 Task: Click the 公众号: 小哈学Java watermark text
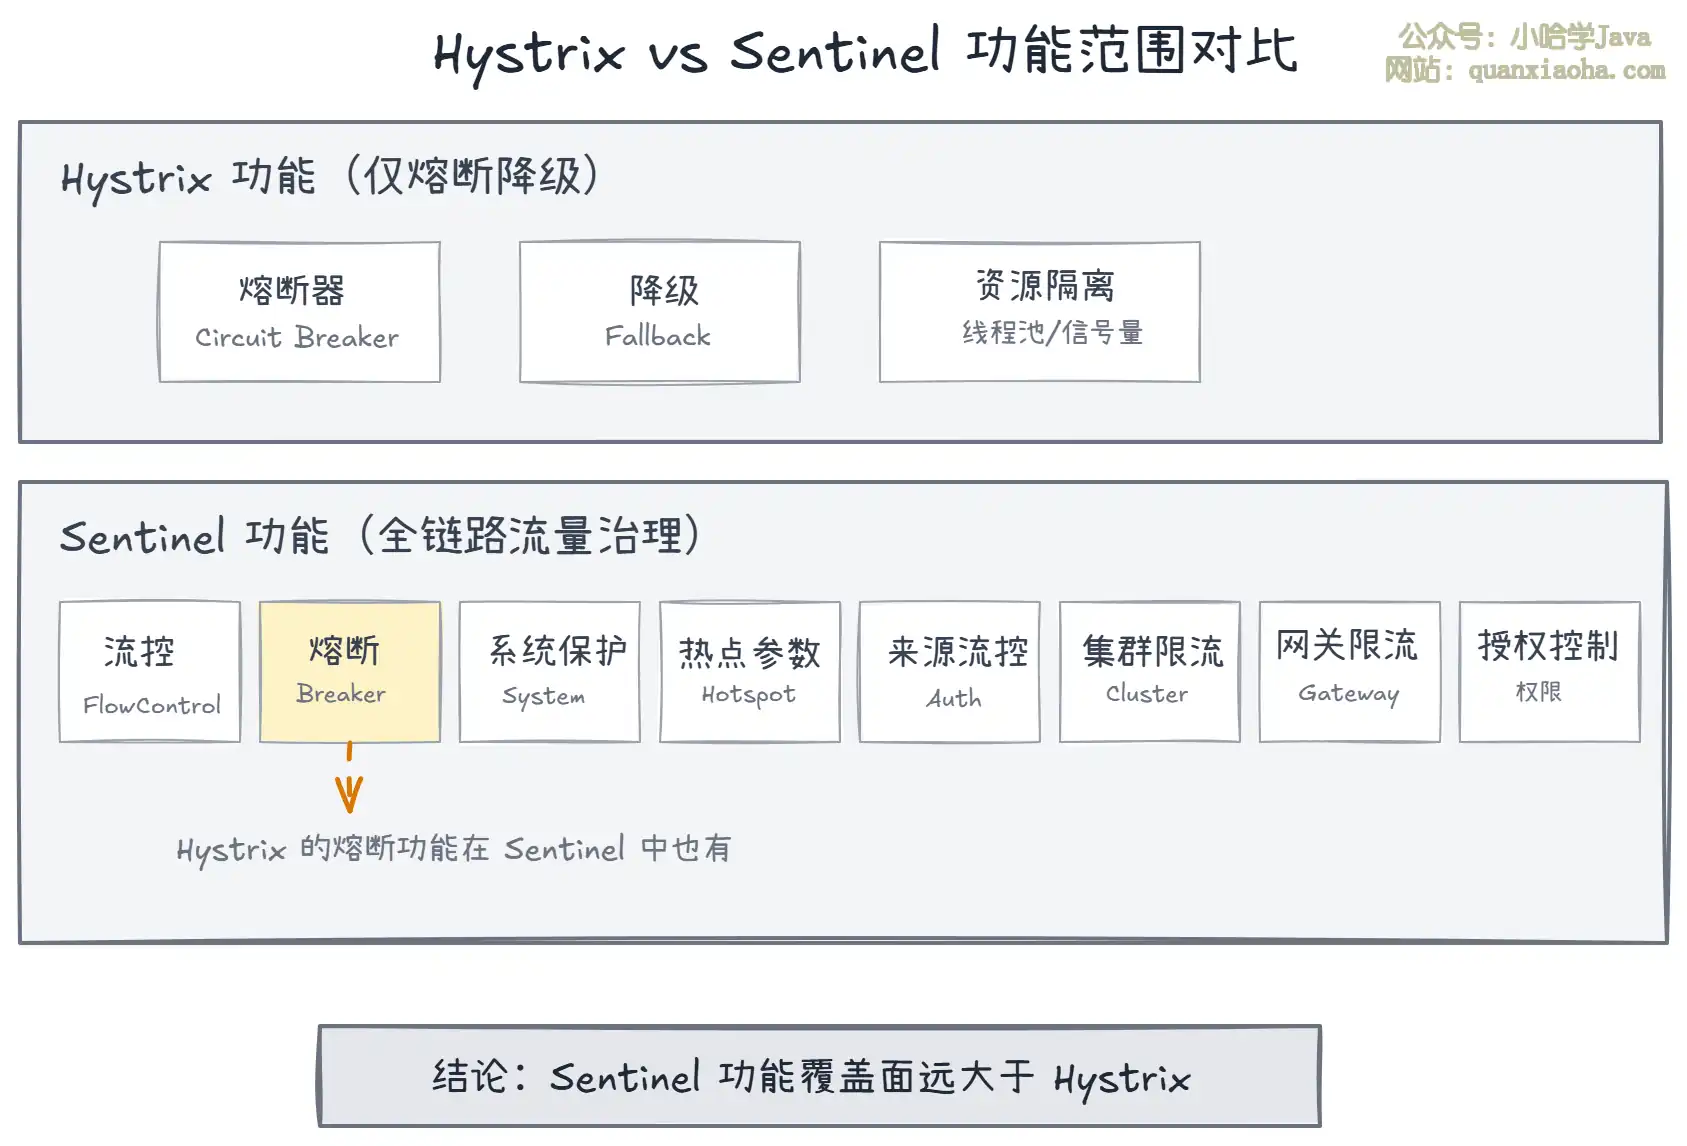1524,38
